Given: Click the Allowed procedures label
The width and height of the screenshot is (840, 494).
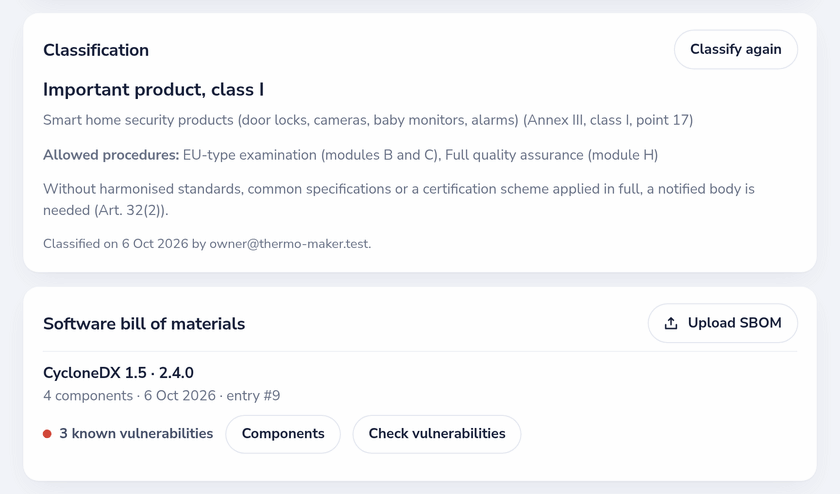Looking at the screenshot, I should coord(111,155).
